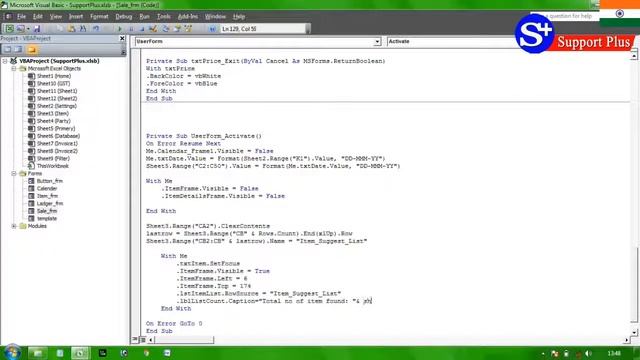
Task: Open the Insert menu
Action: (x=76, y=17)
